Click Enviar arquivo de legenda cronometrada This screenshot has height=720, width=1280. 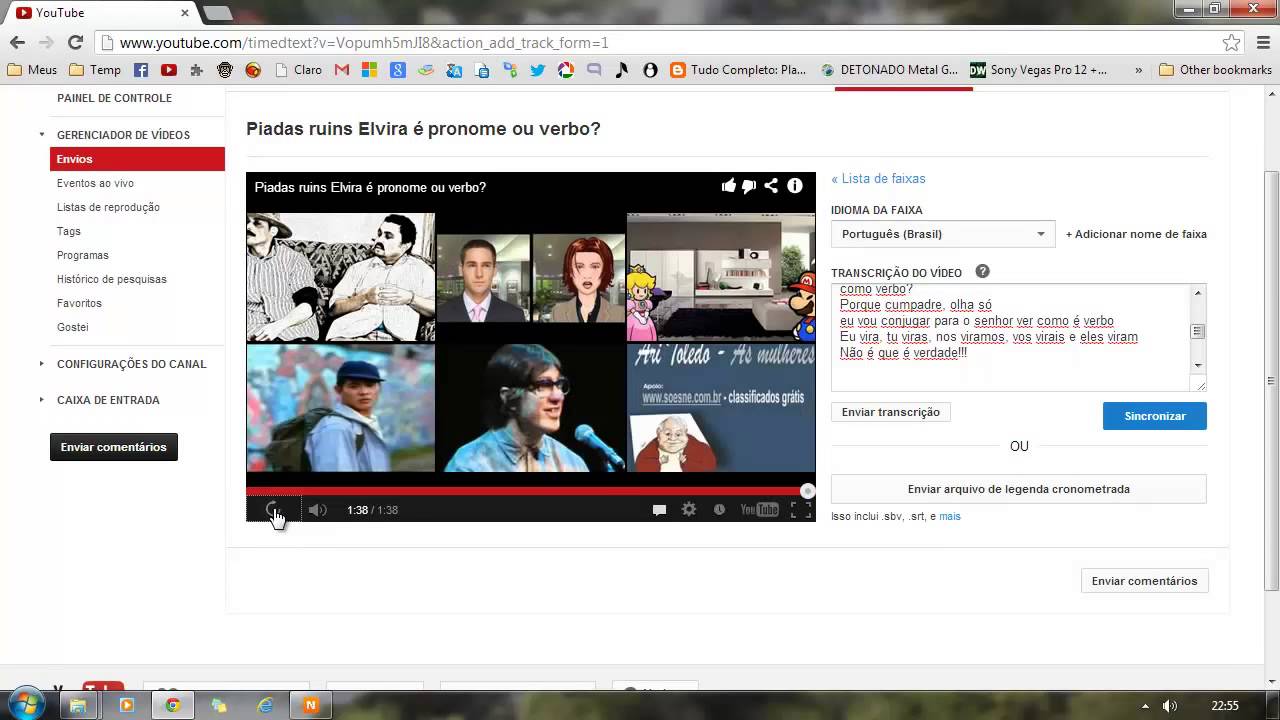point(1019,489)
